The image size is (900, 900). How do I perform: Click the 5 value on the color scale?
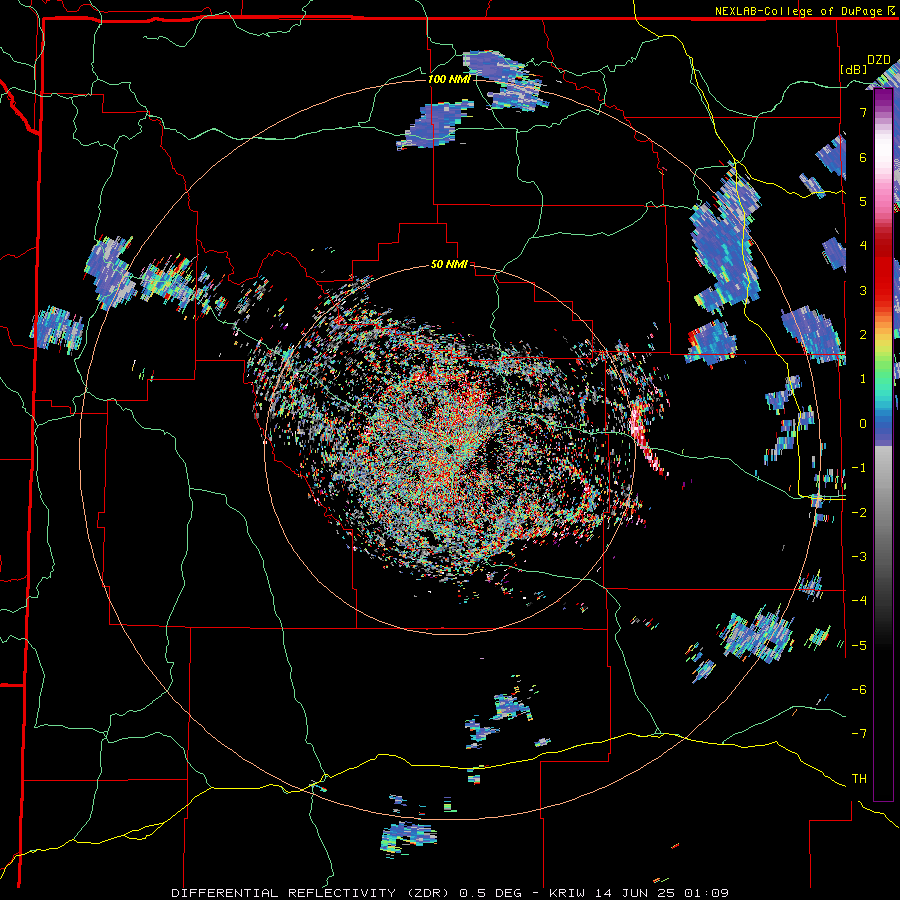(x=863, y=201)
